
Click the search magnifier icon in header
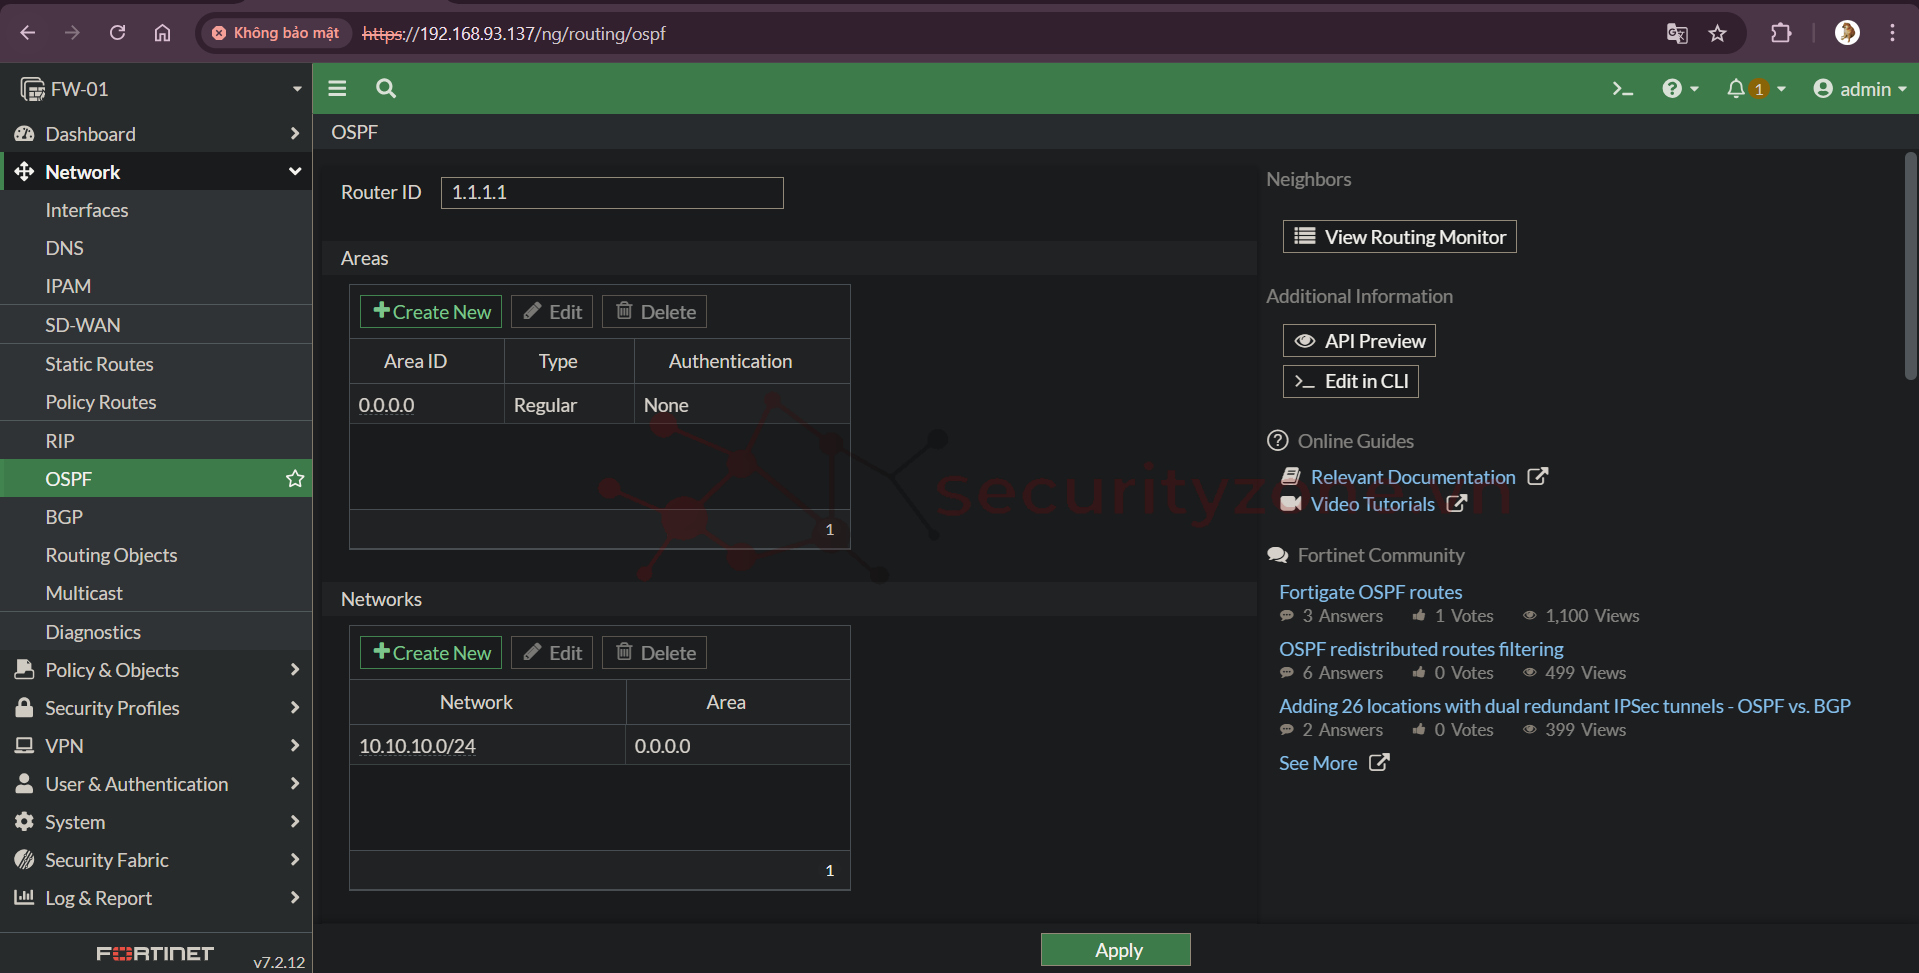coord(386,89)
